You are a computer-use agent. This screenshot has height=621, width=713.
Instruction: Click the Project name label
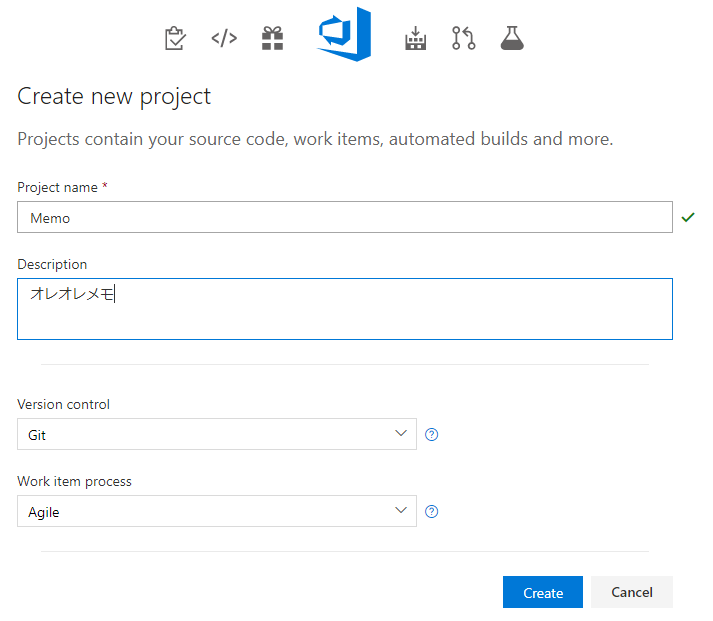tap(57, 187)
